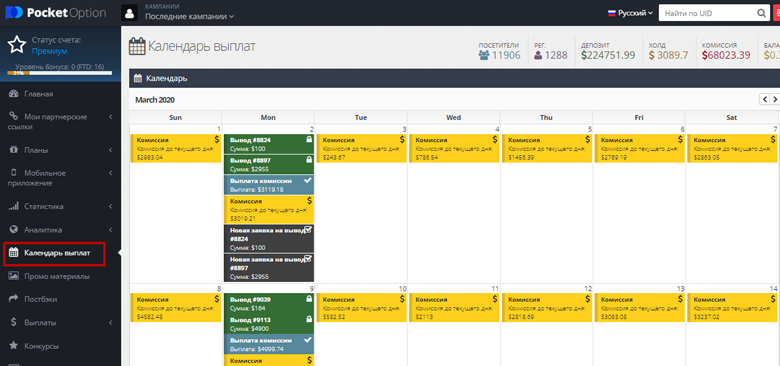Open Вывод #8824 event on March 2
Viewport: 780px width, 366px height.
click(x=269, y=144)
